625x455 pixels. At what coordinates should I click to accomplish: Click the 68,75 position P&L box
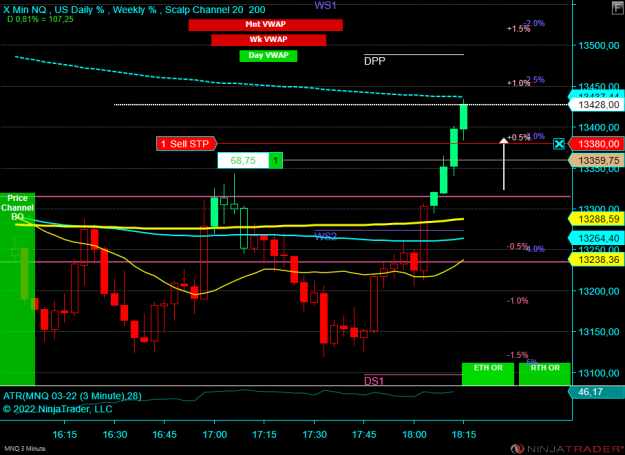(x=243, y=161)
